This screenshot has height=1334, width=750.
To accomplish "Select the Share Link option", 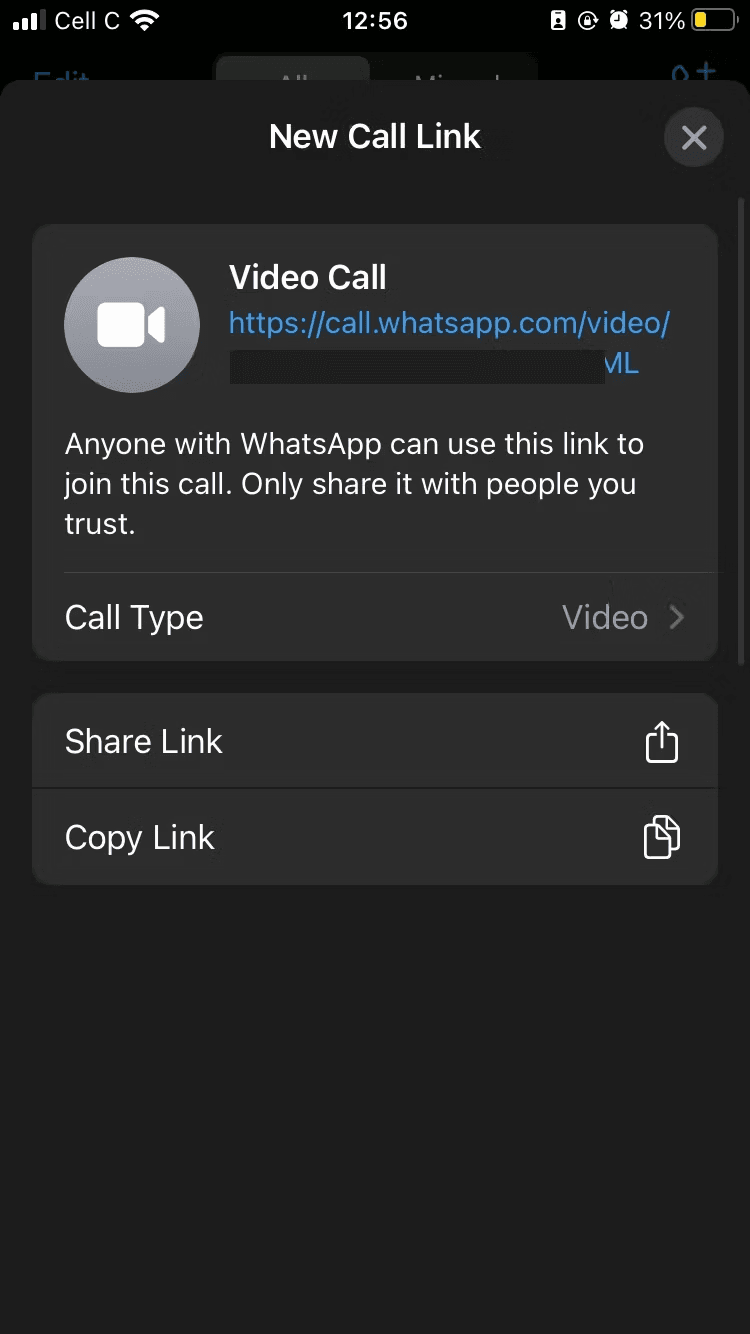I will 375,741.
